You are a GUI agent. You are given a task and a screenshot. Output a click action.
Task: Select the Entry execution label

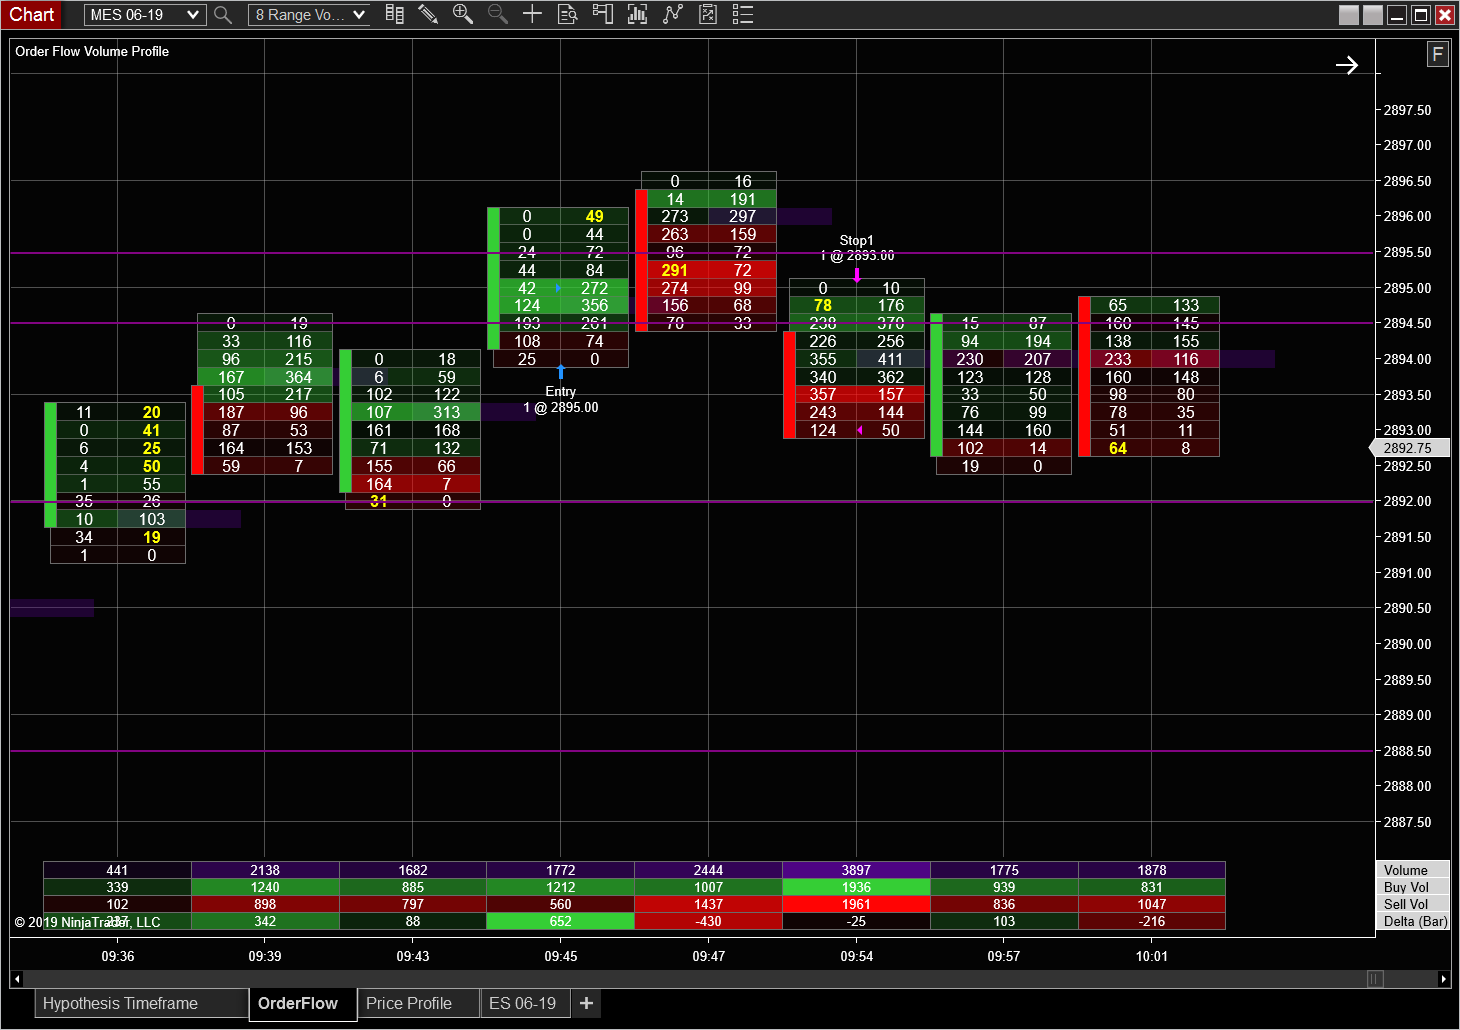[561, 392]
